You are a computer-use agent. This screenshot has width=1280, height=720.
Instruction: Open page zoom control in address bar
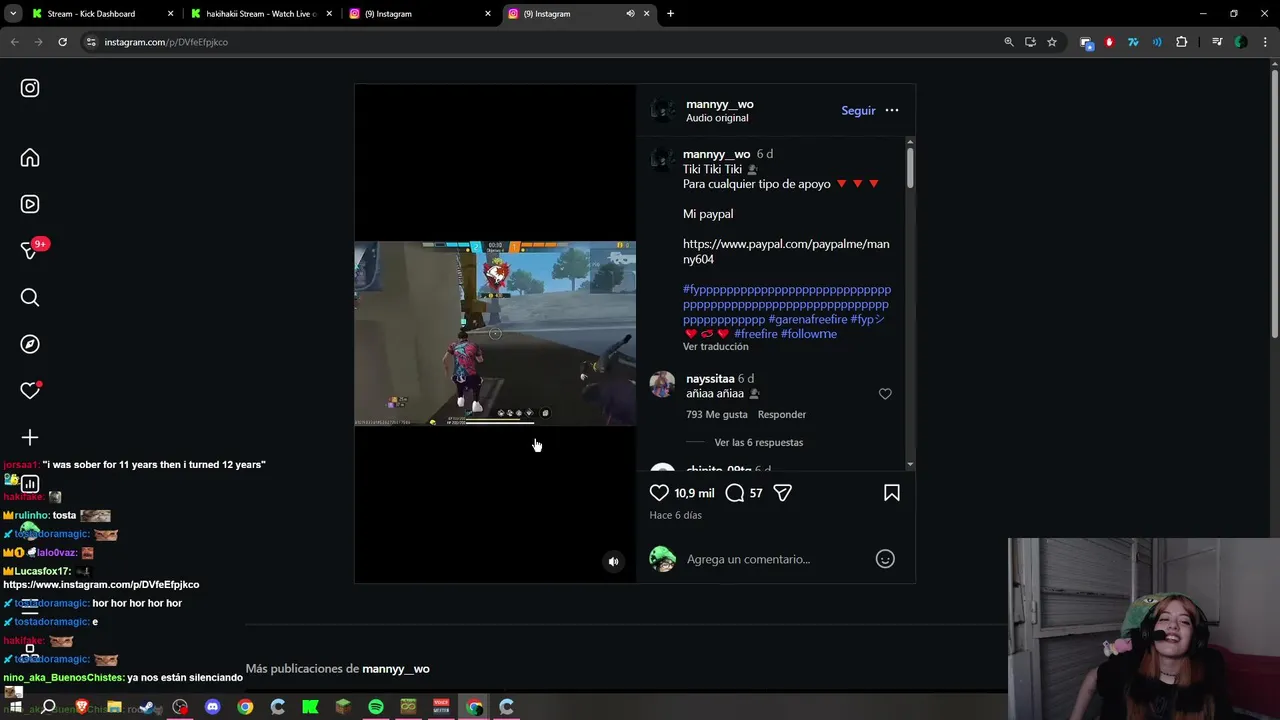1008,42
